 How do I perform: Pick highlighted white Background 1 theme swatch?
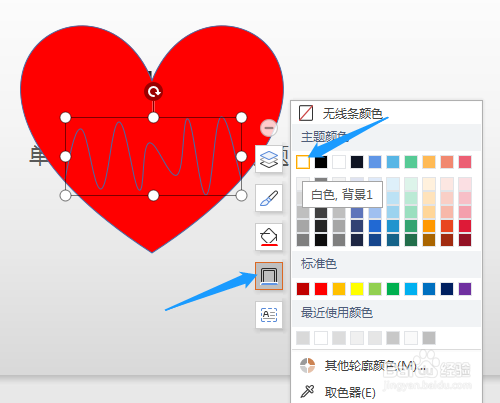pos(303,162)
